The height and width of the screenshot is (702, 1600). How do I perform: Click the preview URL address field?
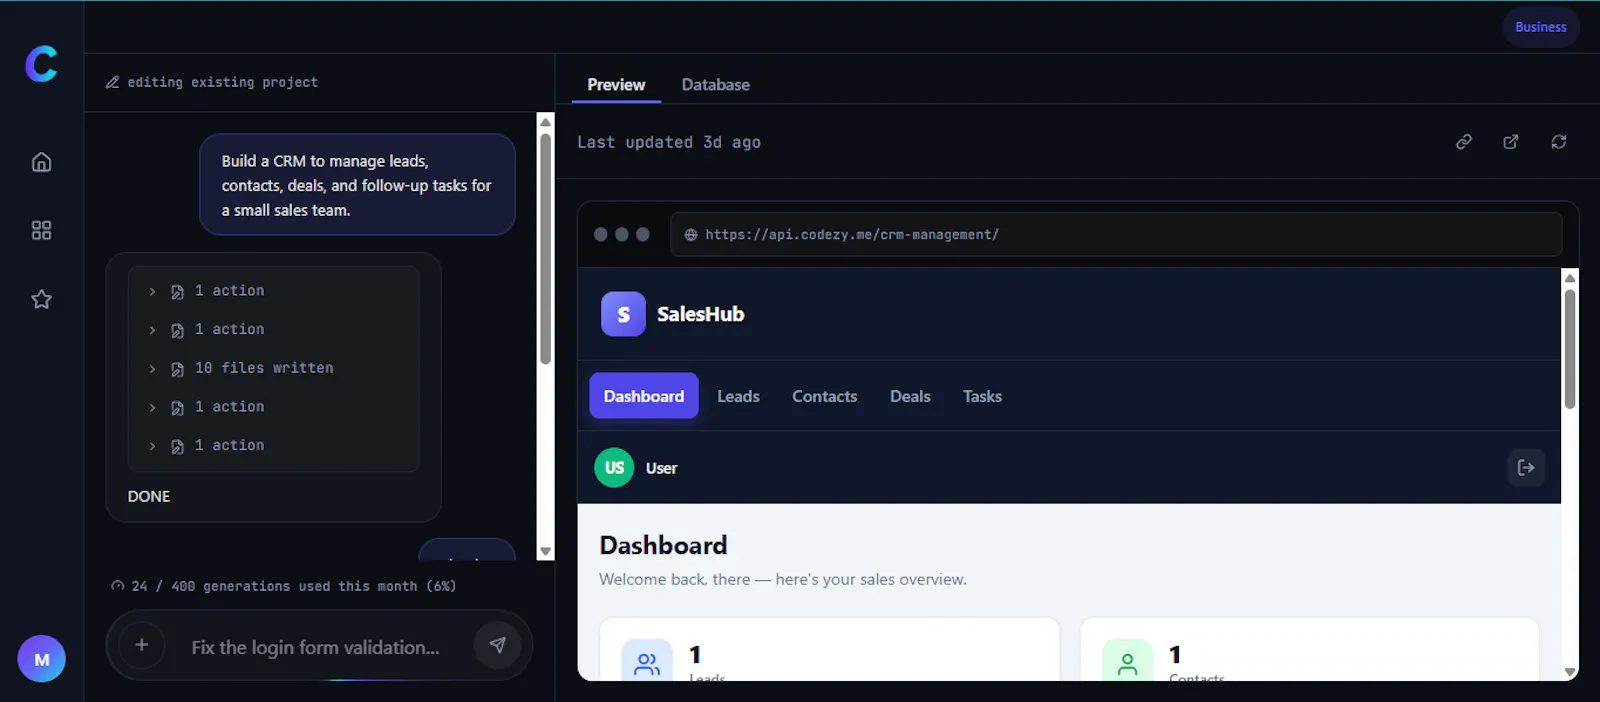(x=1116, y=235)
